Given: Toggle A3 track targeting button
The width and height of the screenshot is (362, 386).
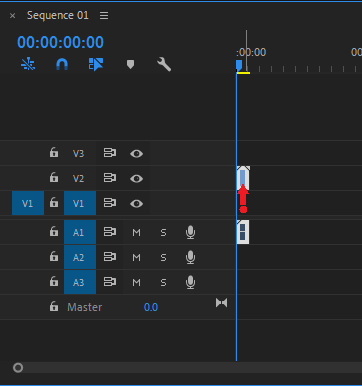Looking at the screenshot, I should tap(80, 282).
